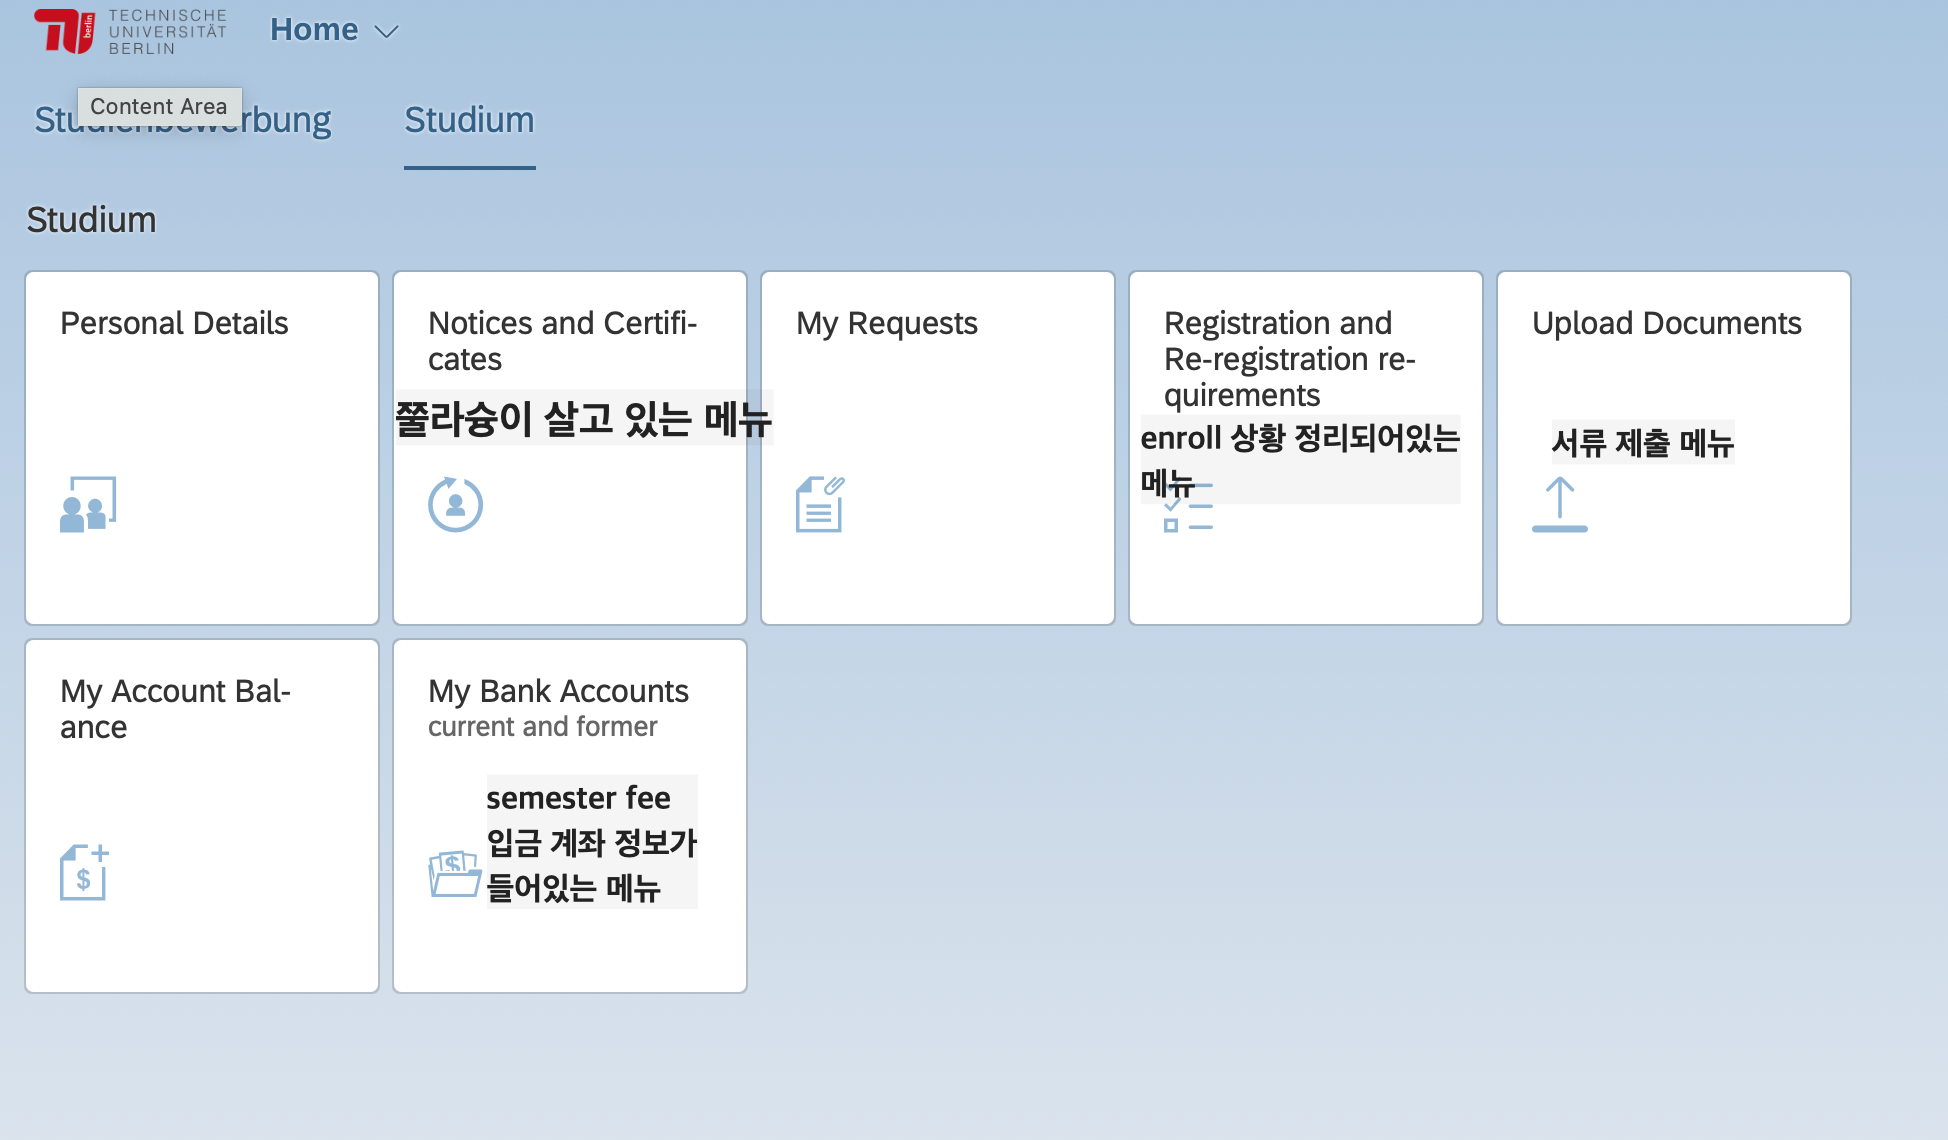Expand the Home dropdown chevron
The height and width of the screenshot is (1140, 1948).
[386, 32]
